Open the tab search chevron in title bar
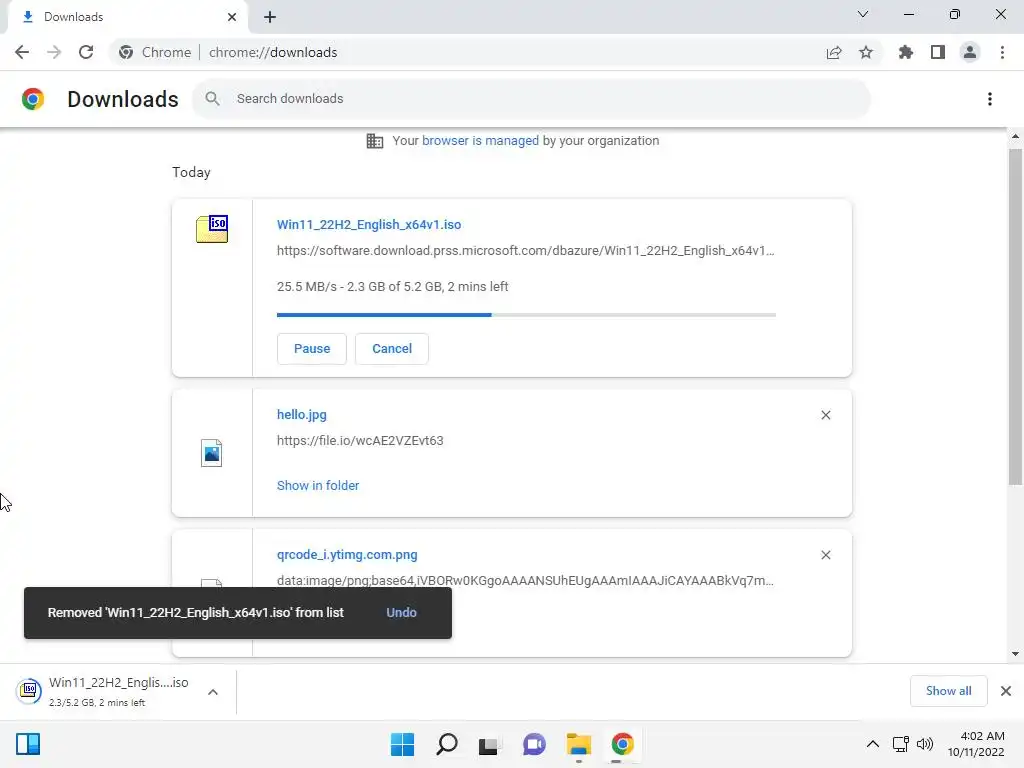This screenshot has width=1024, height=768. [x=863, y=14]
